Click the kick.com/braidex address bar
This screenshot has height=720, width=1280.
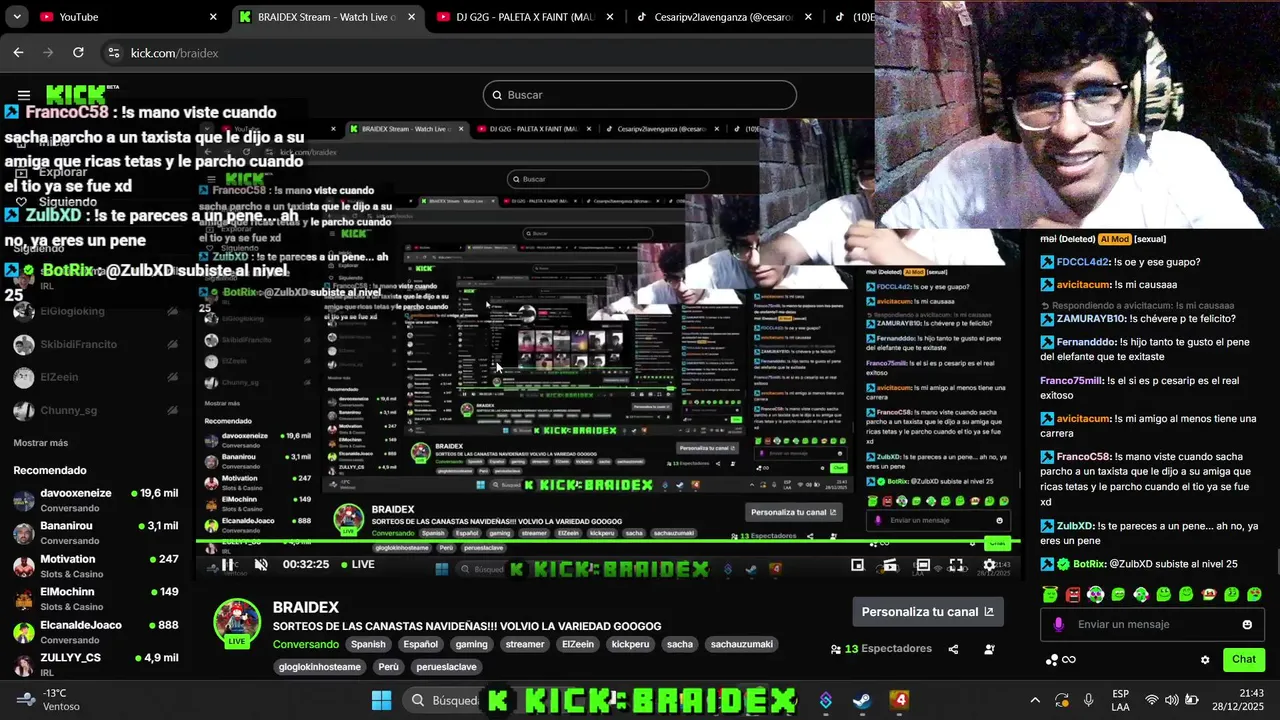[x=490, y=53]
